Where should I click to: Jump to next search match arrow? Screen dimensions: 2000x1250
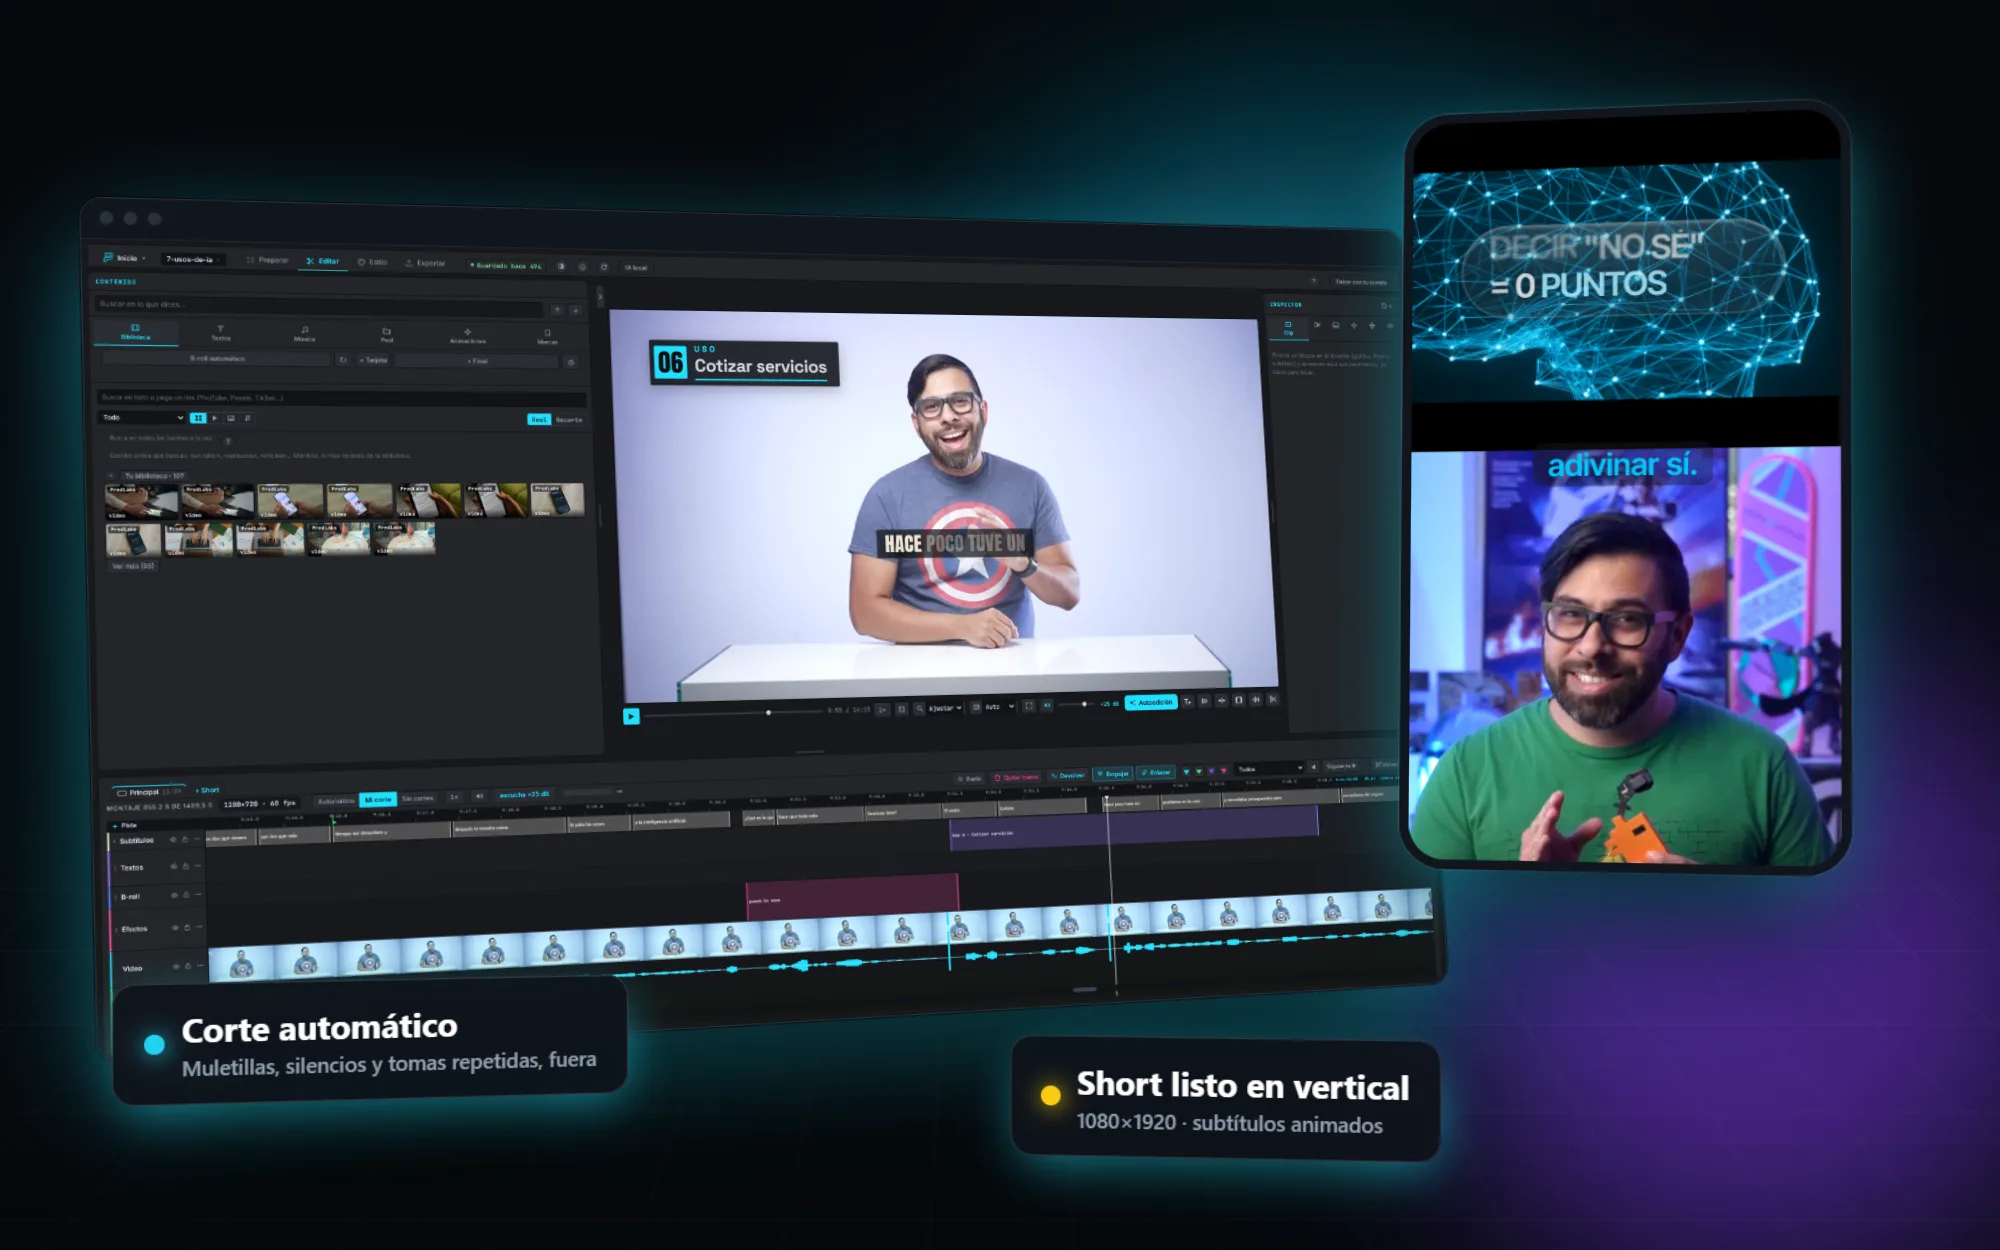(575, 310)
